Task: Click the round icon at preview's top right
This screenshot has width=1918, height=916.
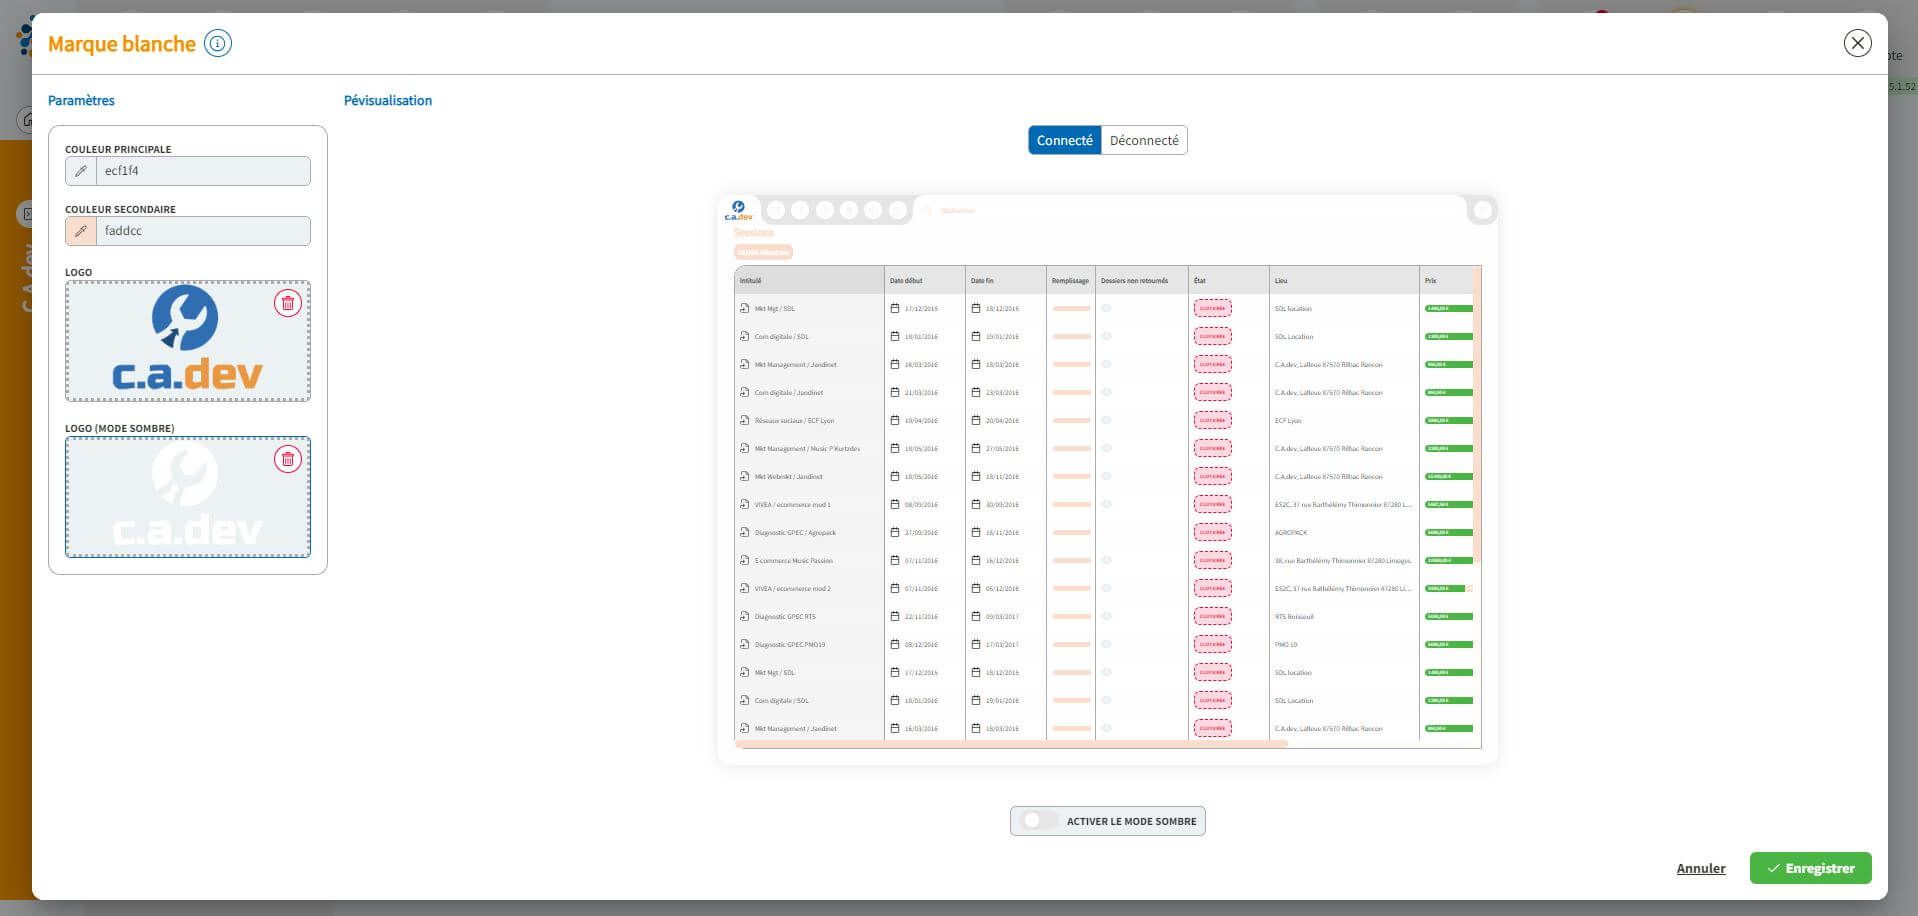Action: point(1482,210)
